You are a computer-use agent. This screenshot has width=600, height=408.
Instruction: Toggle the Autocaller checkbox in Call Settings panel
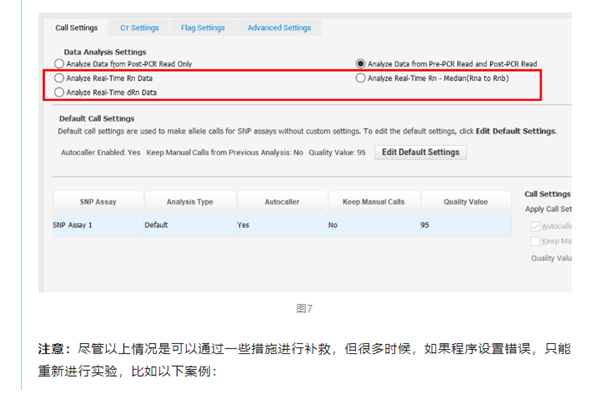coord(535,227)
